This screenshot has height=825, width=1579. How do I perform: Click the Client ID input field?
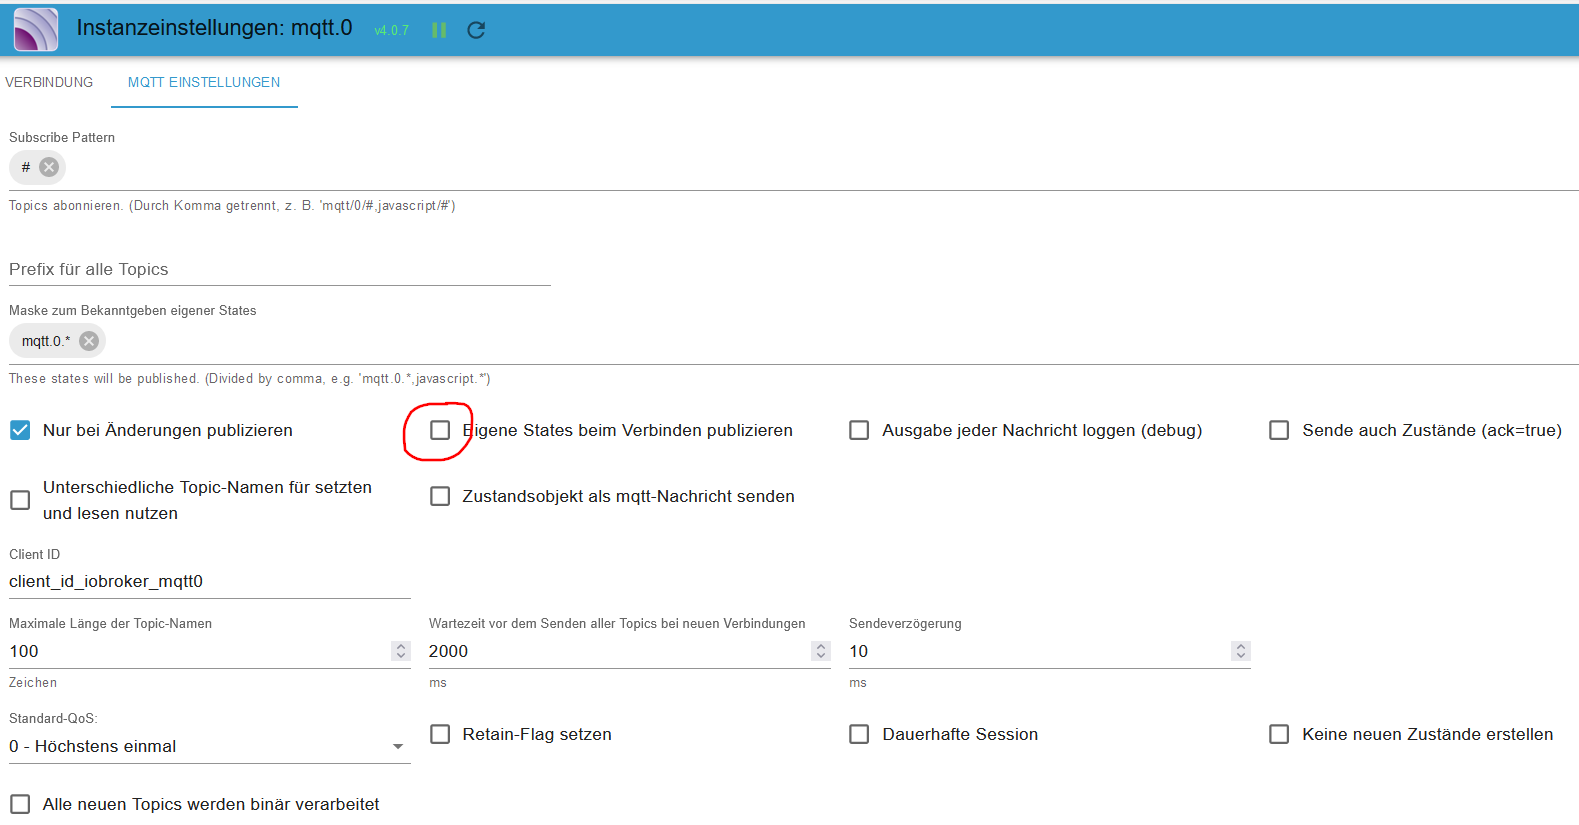[209, 581]
